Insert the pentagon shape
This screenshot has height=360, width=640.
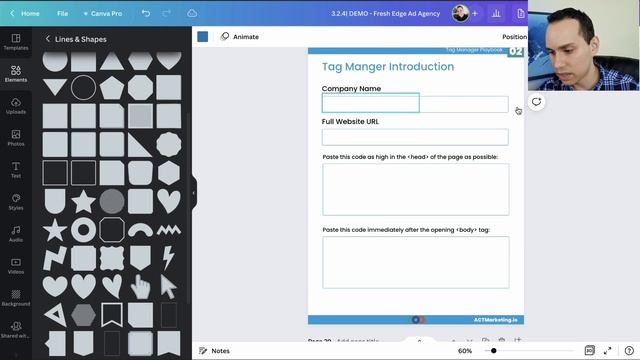[x=112, y=87]
